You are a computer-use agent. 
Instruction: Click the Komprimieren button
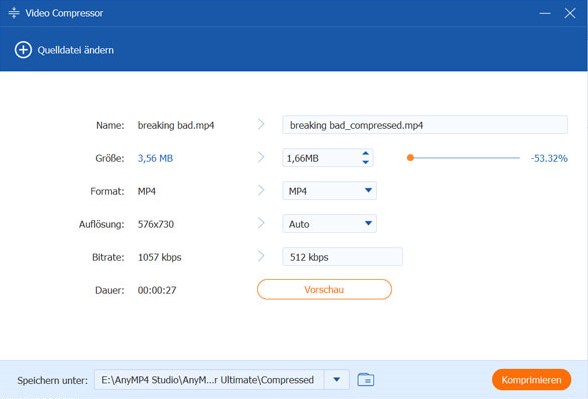point(531,380)
